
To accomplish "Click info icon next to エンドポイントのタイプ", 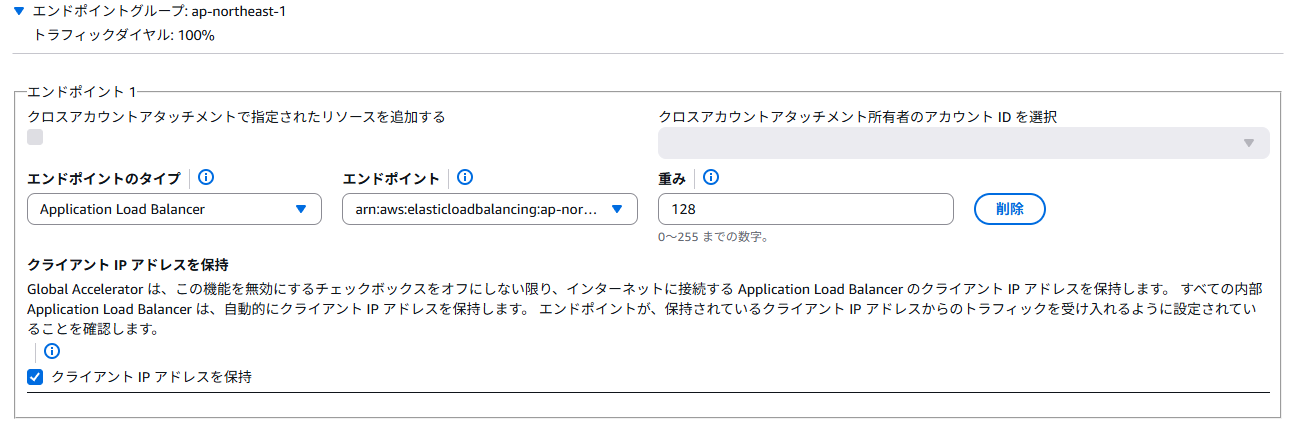I will pyautogui.click(x=207, y=178).
